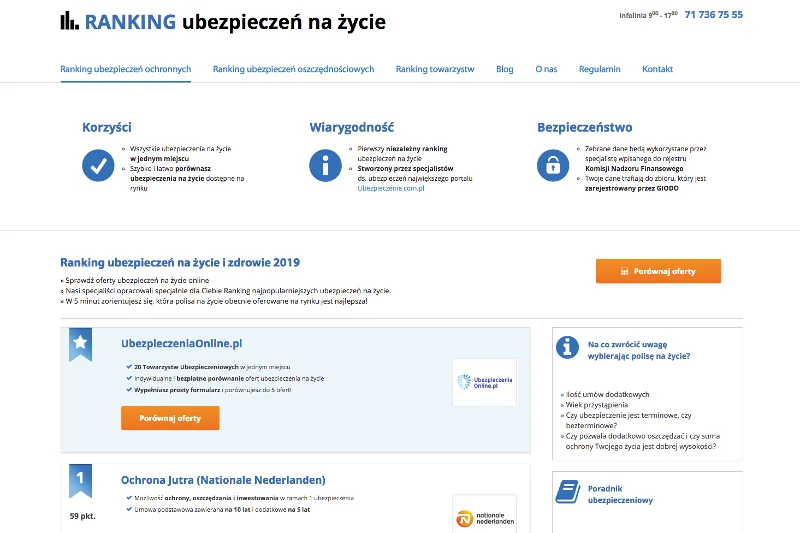
Task: Click the Wiek przystąpienia list item
Action: [597, 404]
